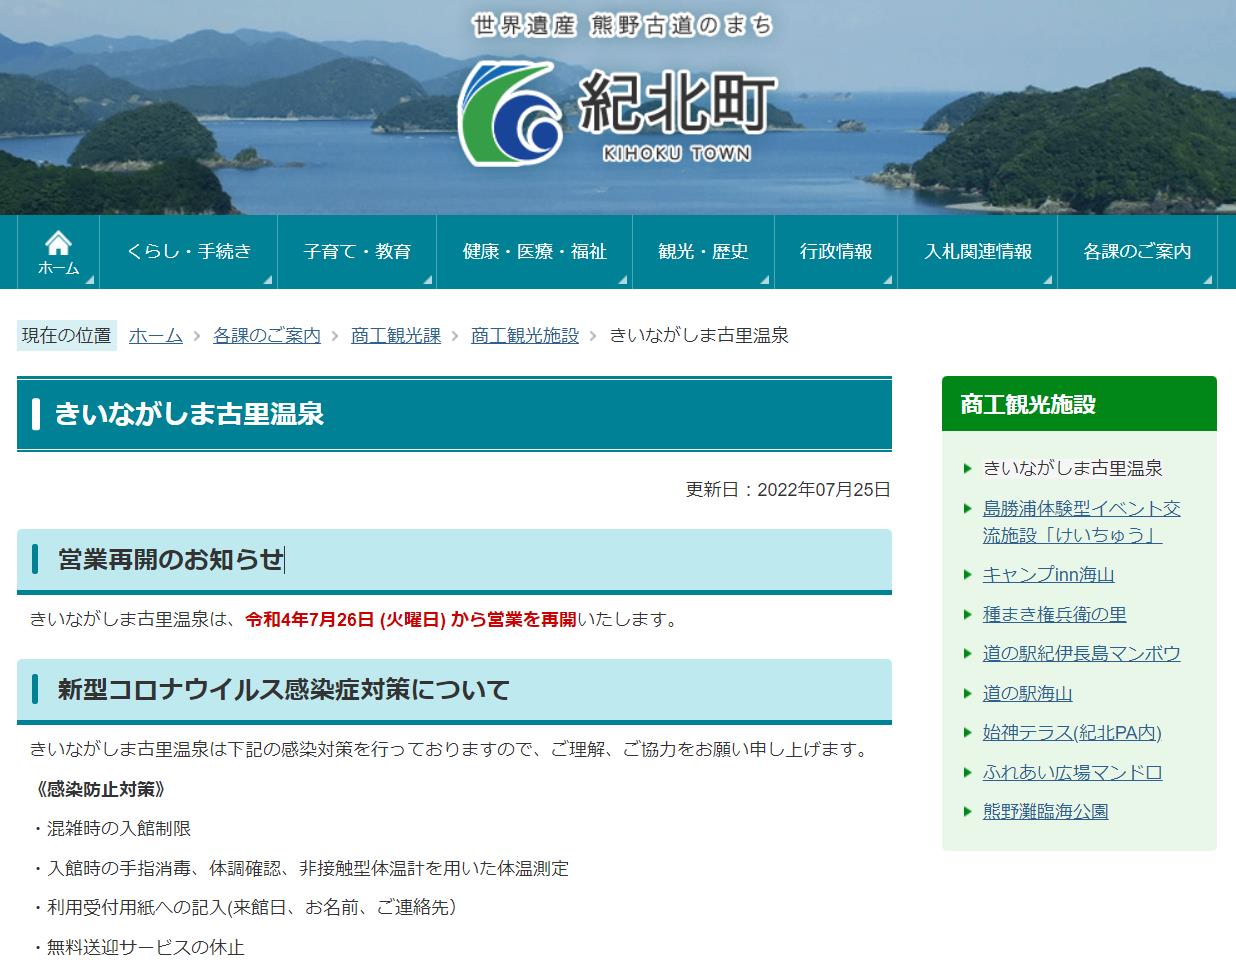Open the 観光・歴史 menu
The height and width of the screenshot is (975, 1236).
pyautogui.click(x=703, y=252)
